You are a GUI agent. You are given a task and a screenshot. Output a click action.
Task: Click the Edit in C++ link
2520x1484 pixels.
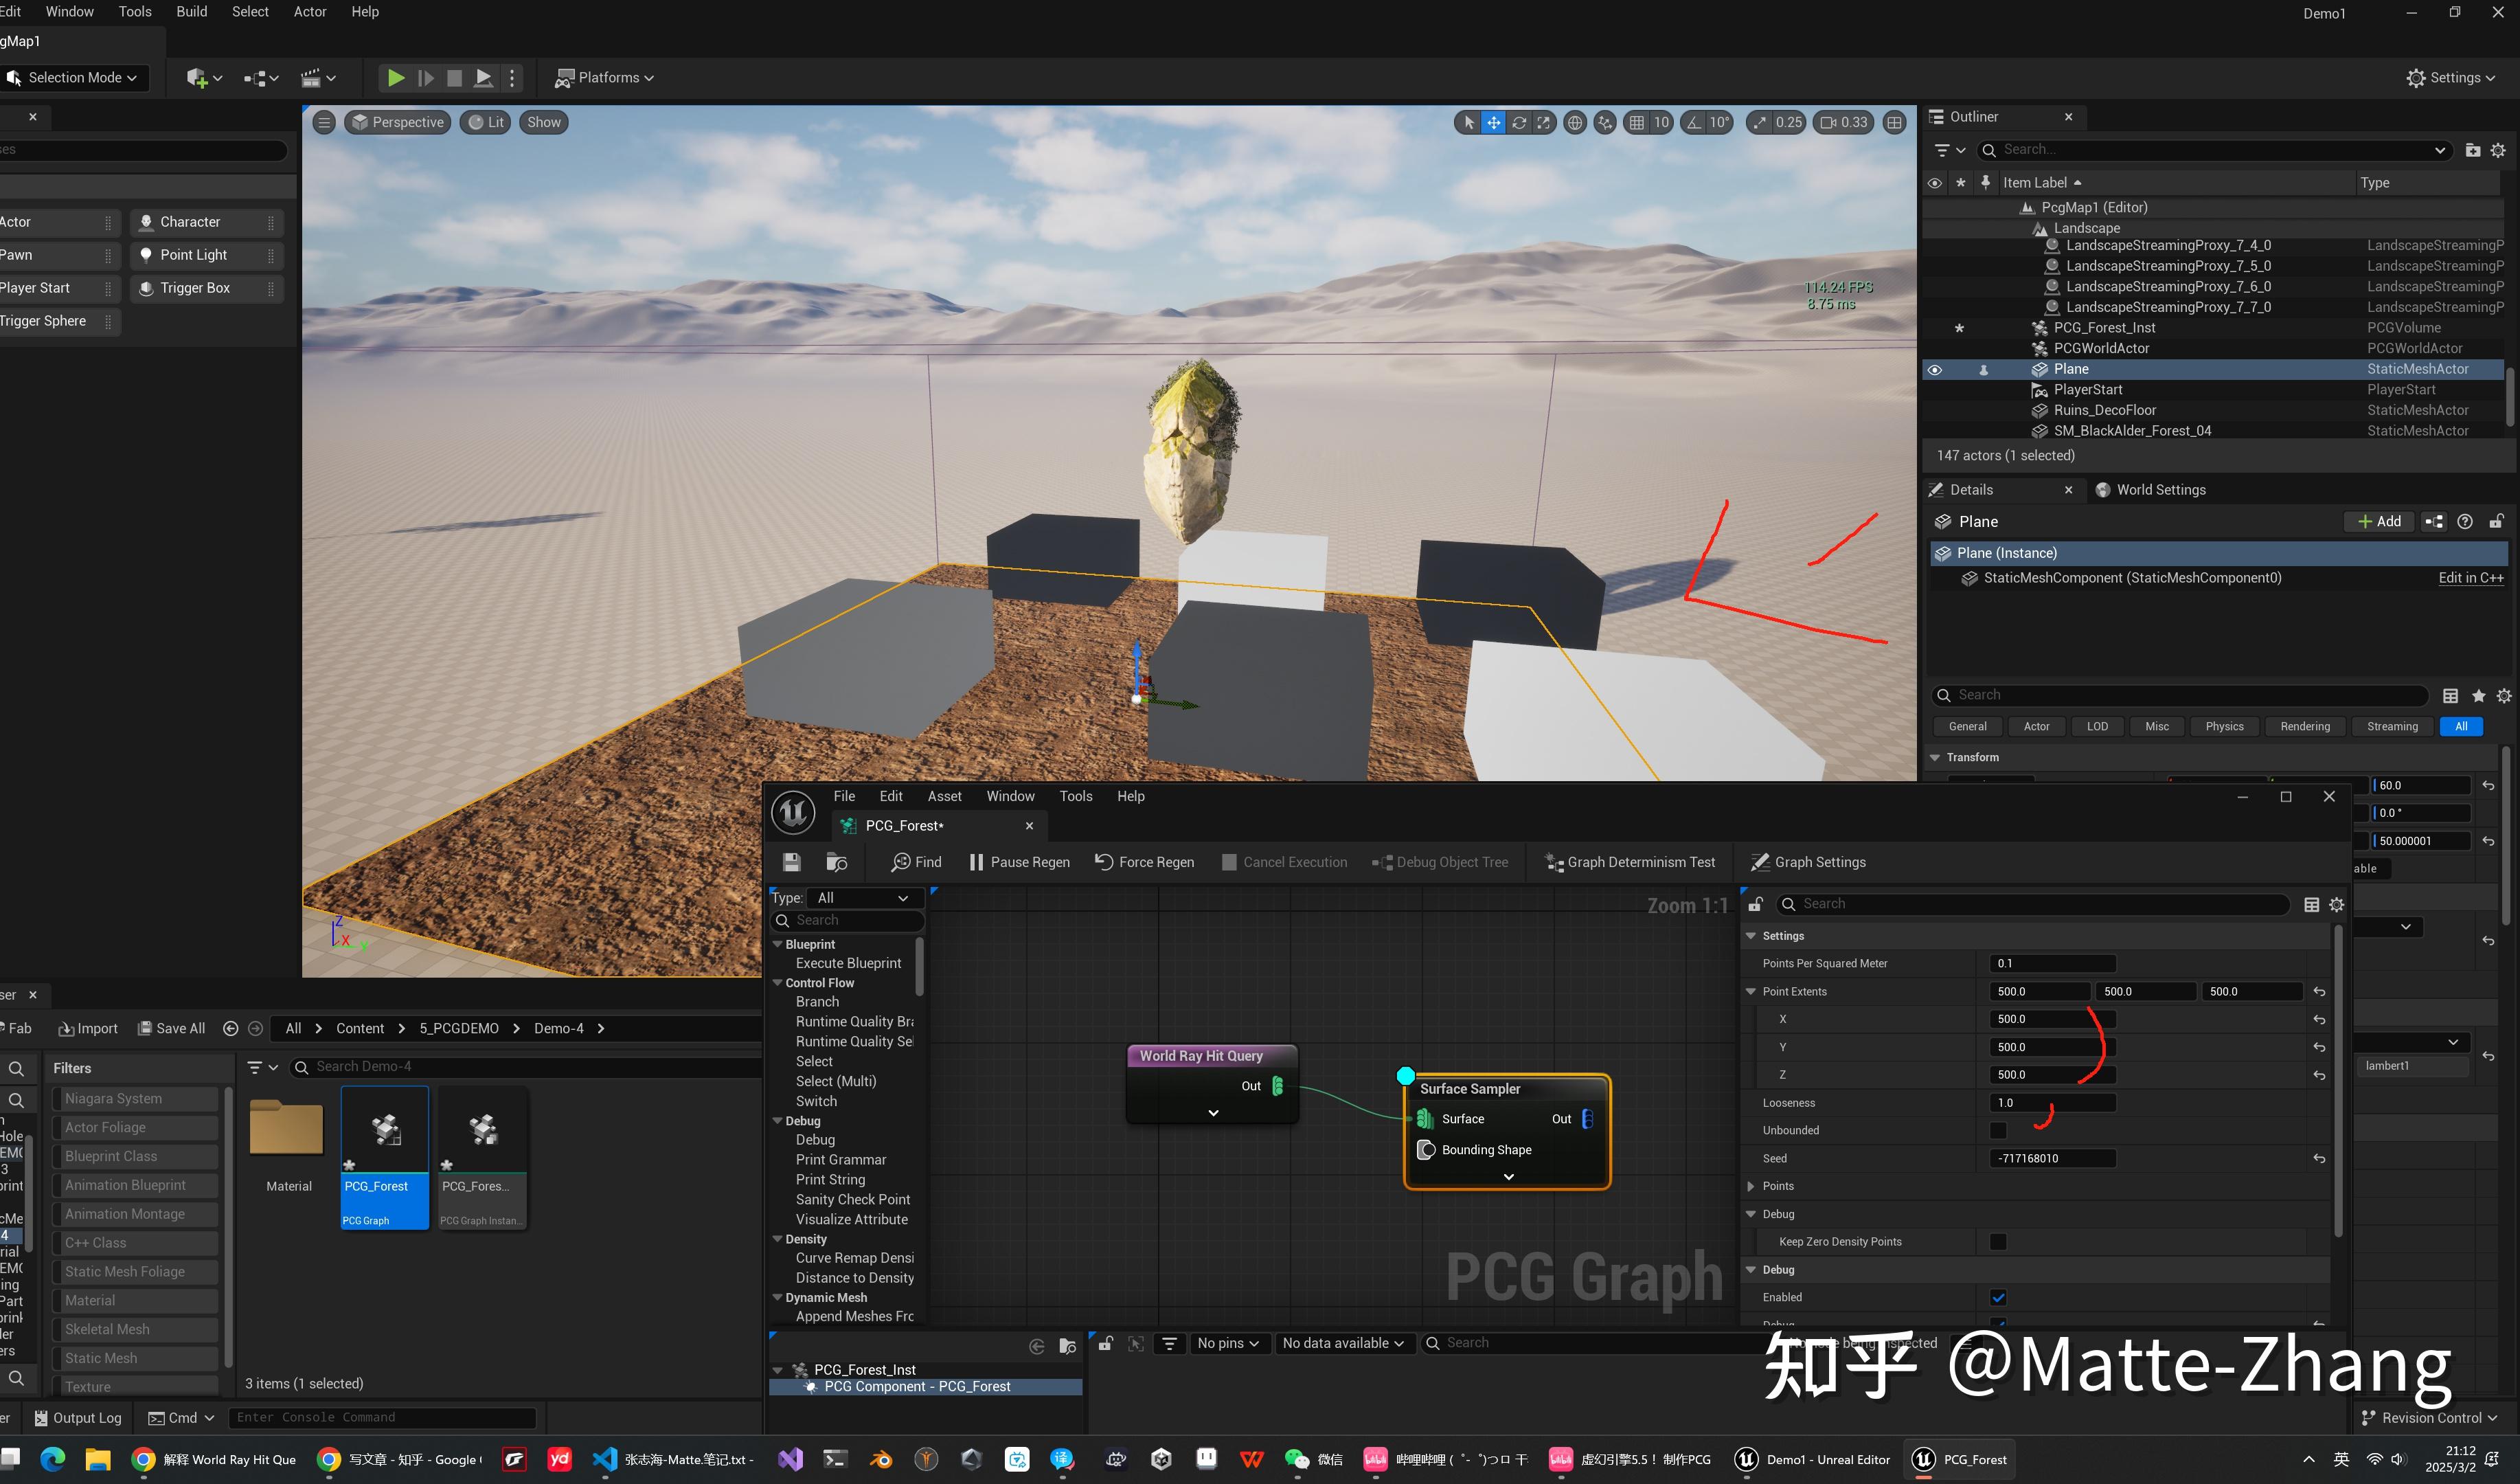click(2471, 577)
